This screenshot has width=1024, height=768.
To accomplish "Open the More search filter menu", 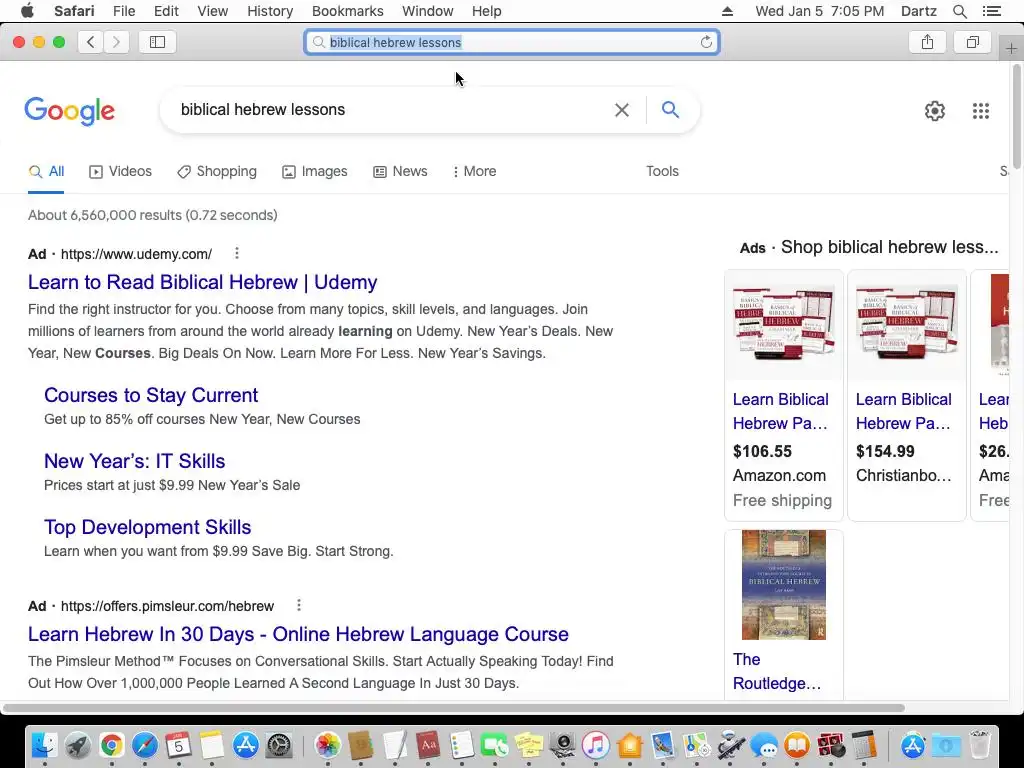I will [474, 171].
